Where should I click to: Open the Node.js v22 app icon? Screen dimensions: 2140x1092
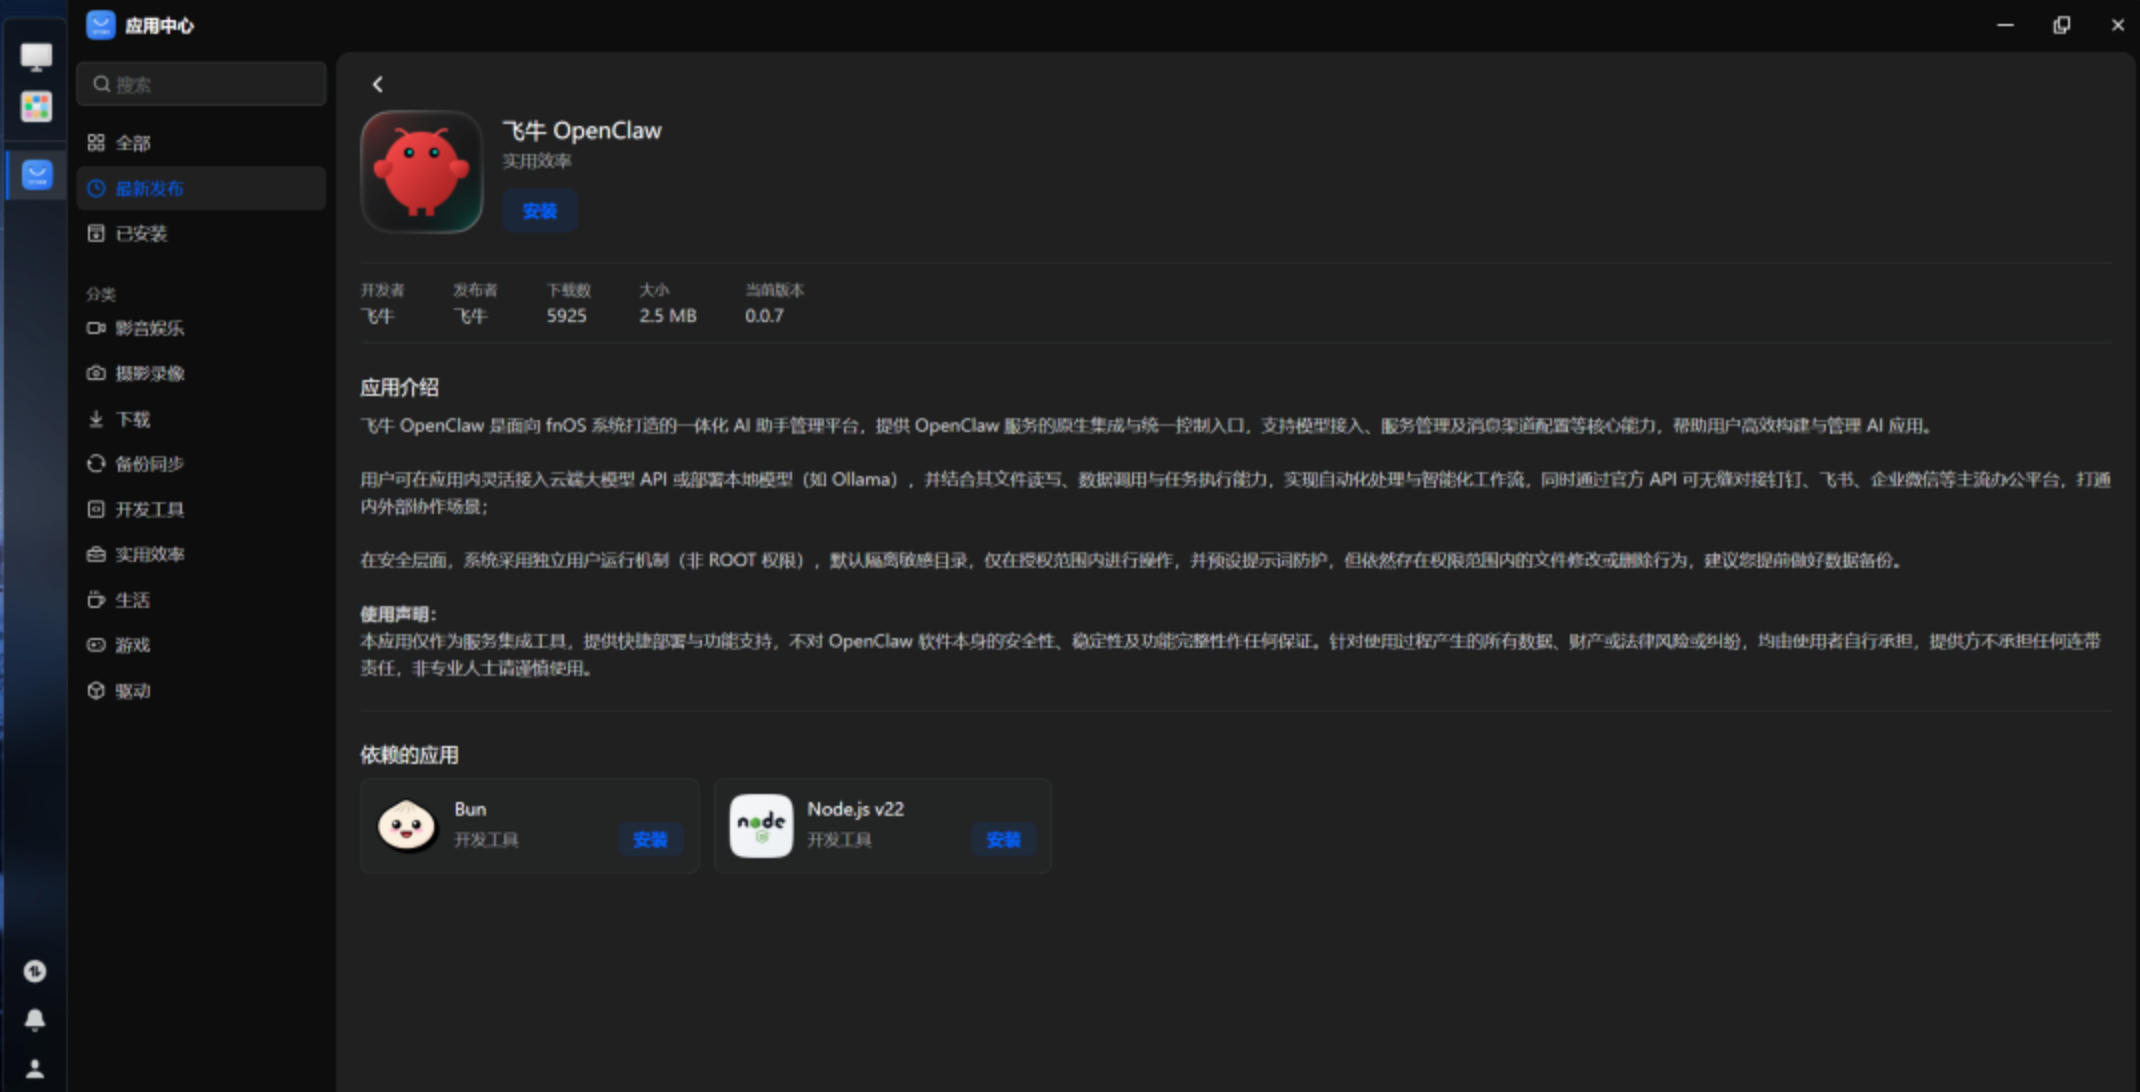761,825
